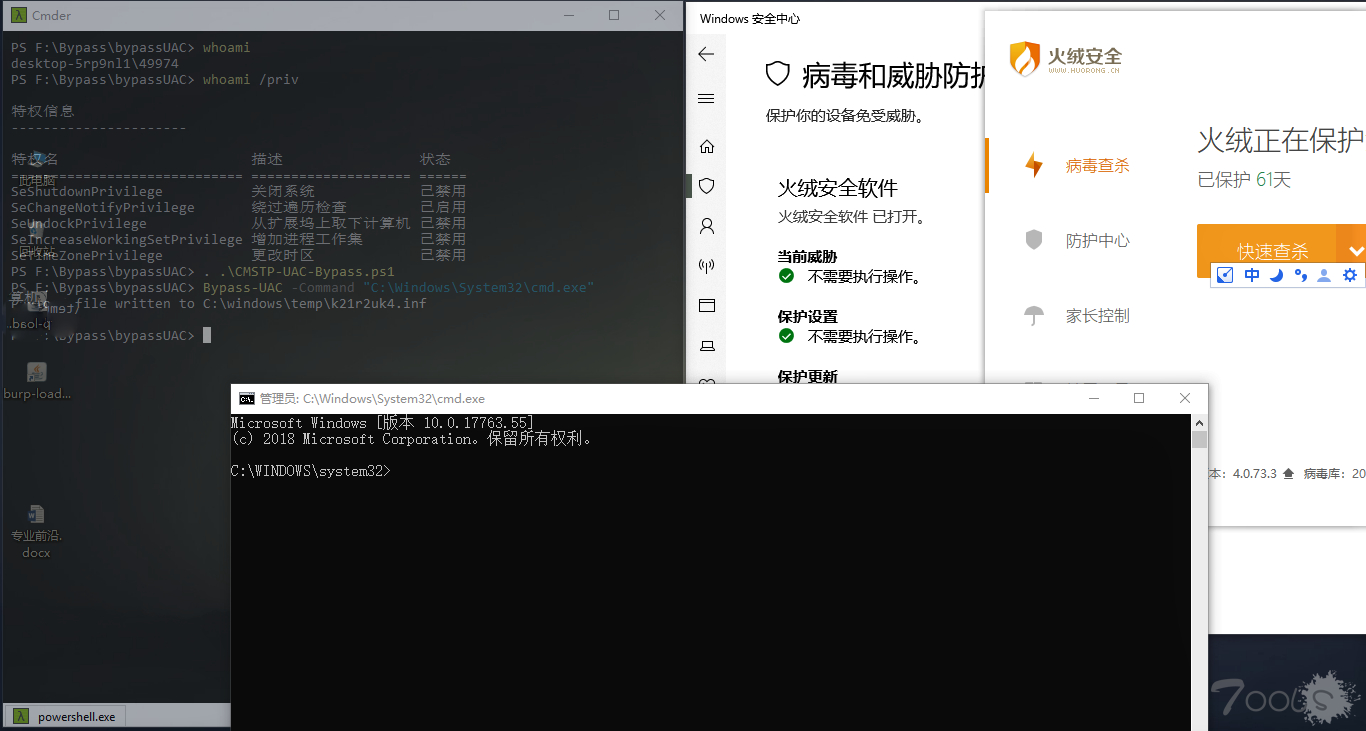1366x731 pixels.
Task: Maximize the Cmder window
Action: [614, 15]
